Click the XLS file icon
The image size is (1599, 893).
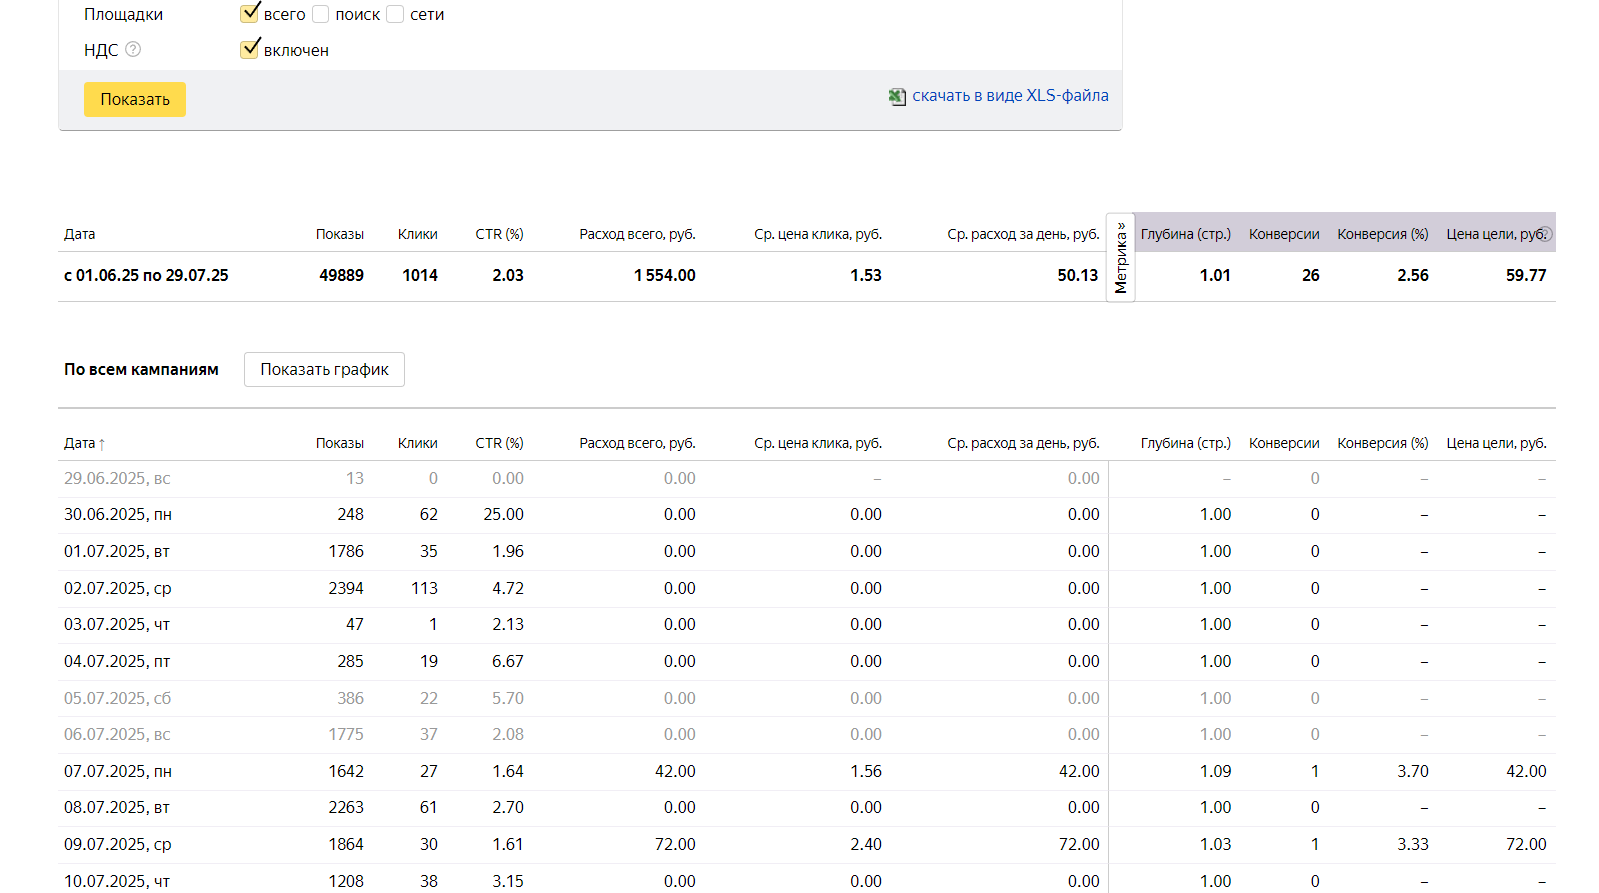pos(897,97)
